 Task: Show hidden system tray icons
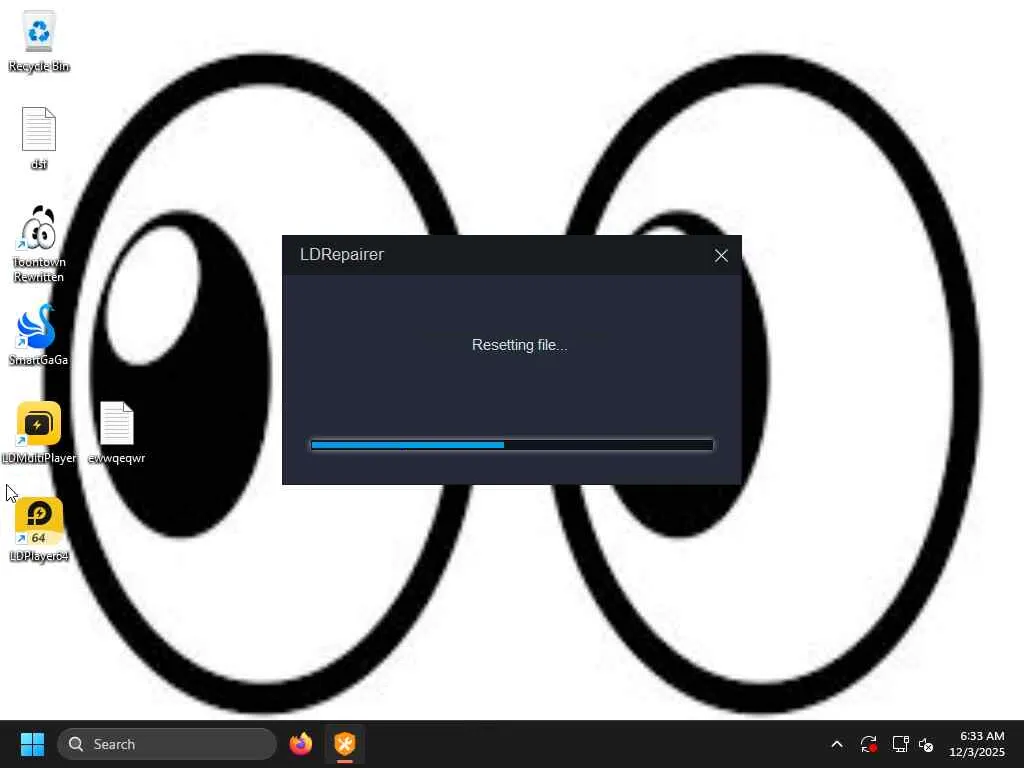click(x=837, y=744)
